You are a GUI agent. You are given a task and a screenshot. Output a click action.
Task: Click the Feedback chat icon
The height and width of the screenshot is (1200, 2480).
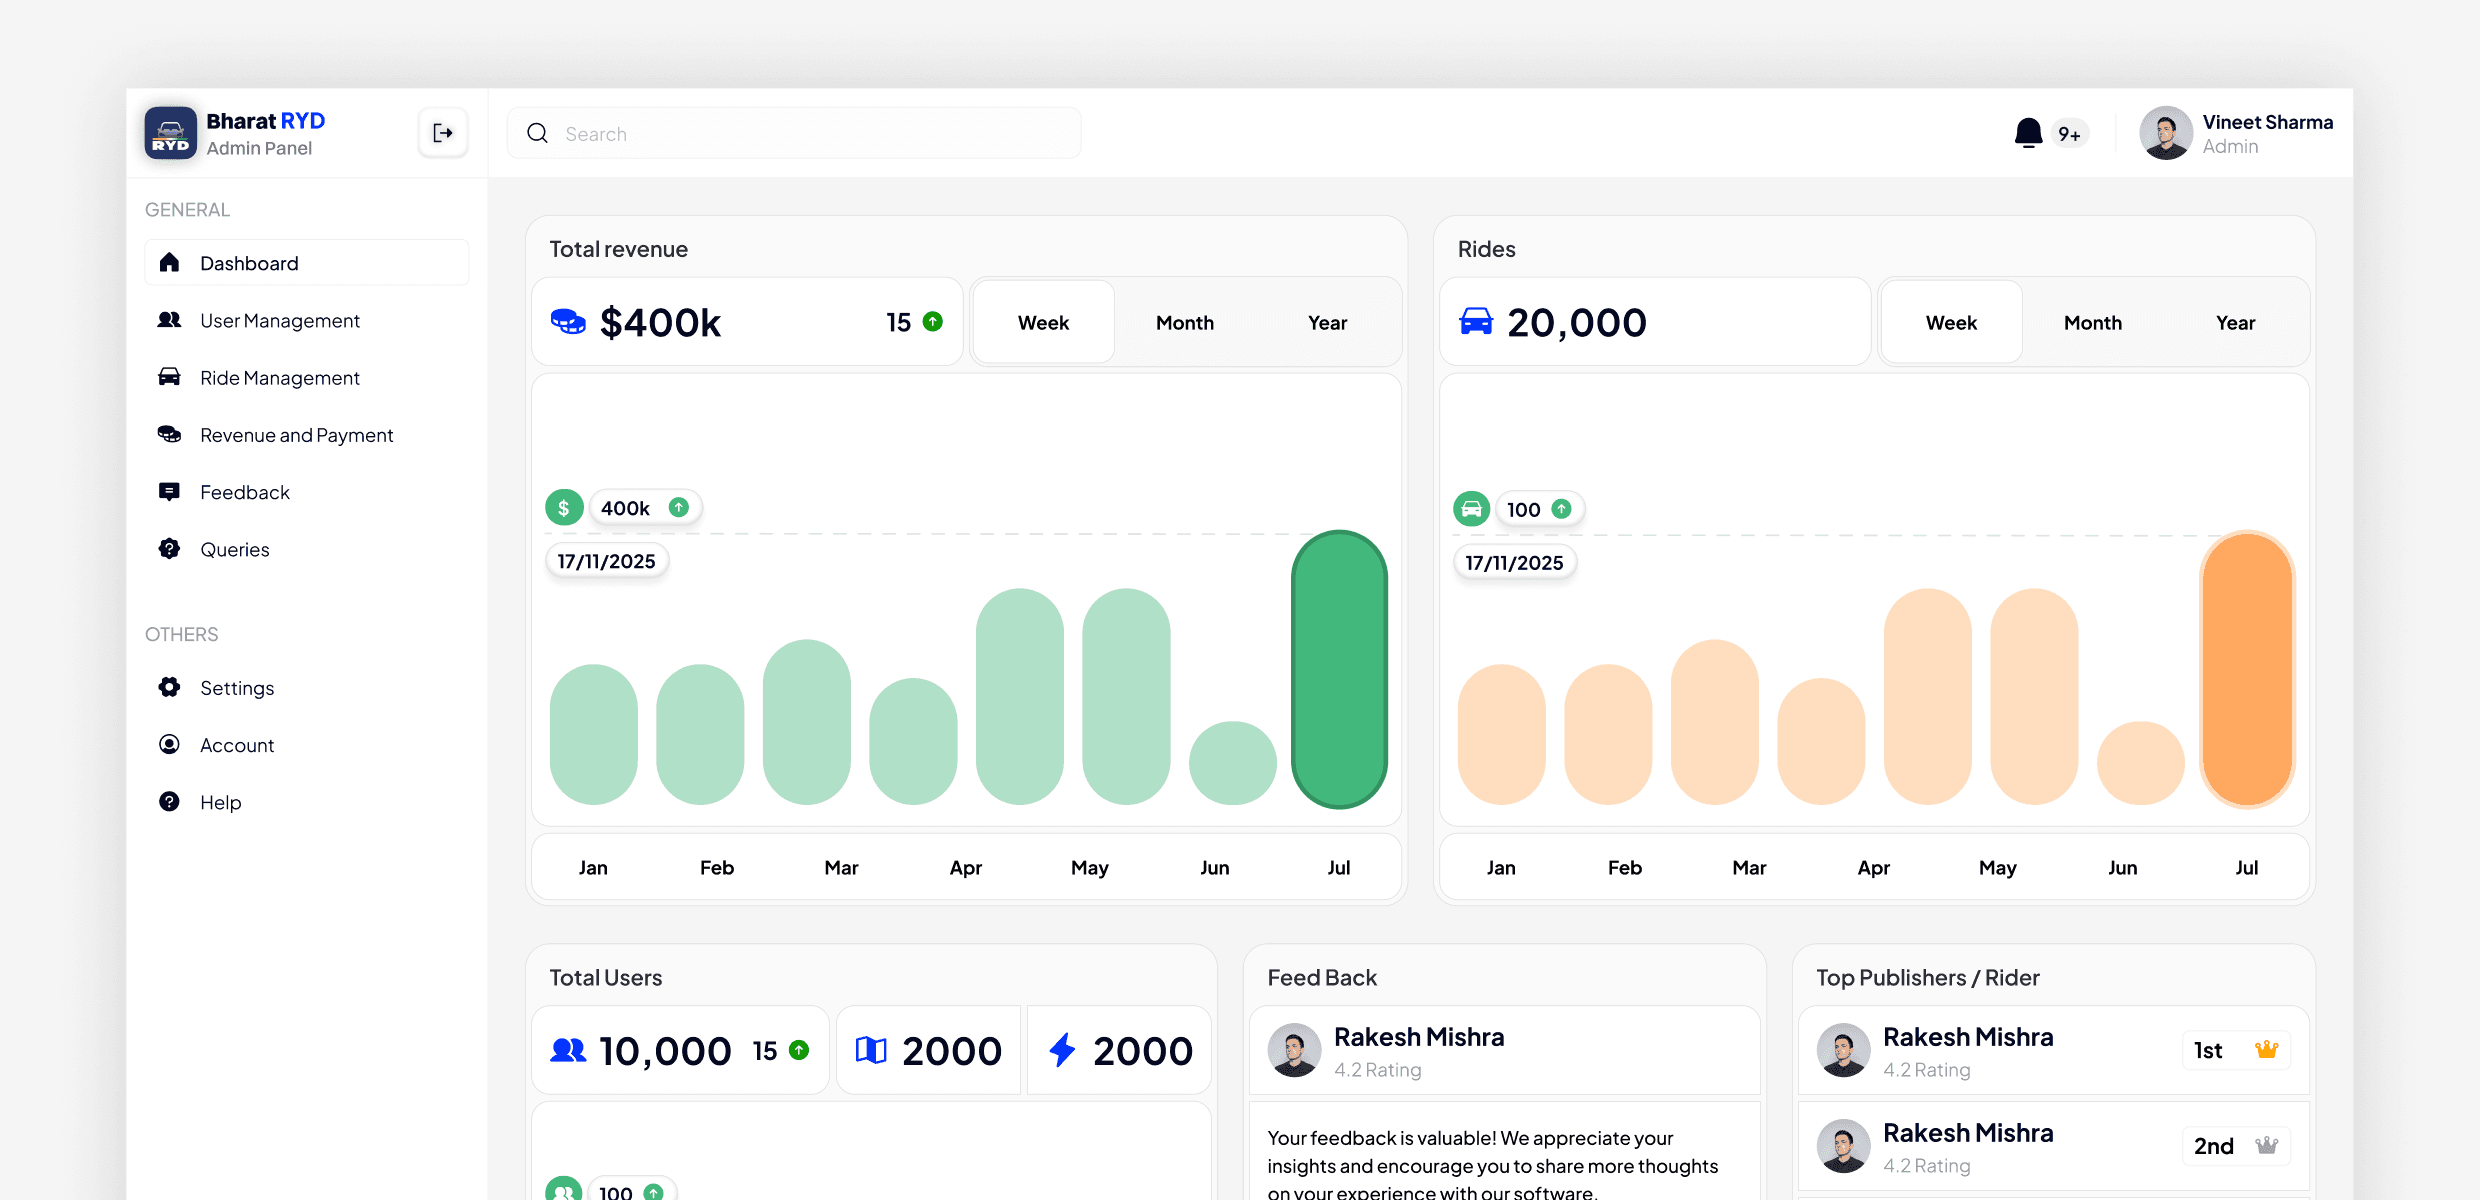tap(169, 491)
